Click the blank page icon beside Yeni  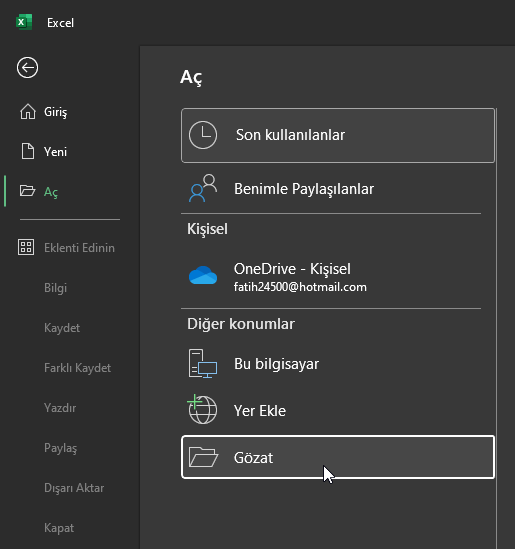(28, 152)
